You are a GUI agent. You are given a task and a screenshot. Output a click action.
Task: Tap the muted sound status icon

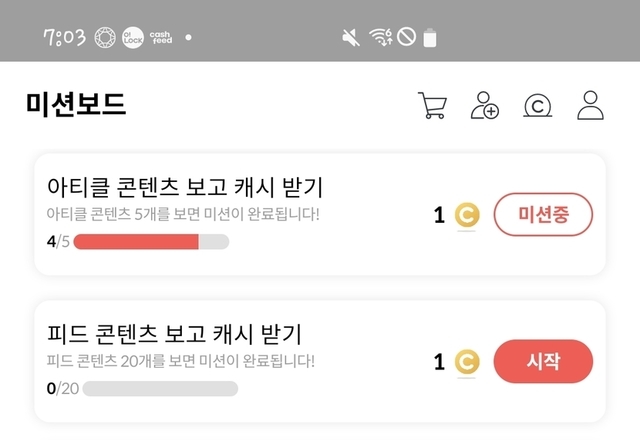[x=351, y=38]
